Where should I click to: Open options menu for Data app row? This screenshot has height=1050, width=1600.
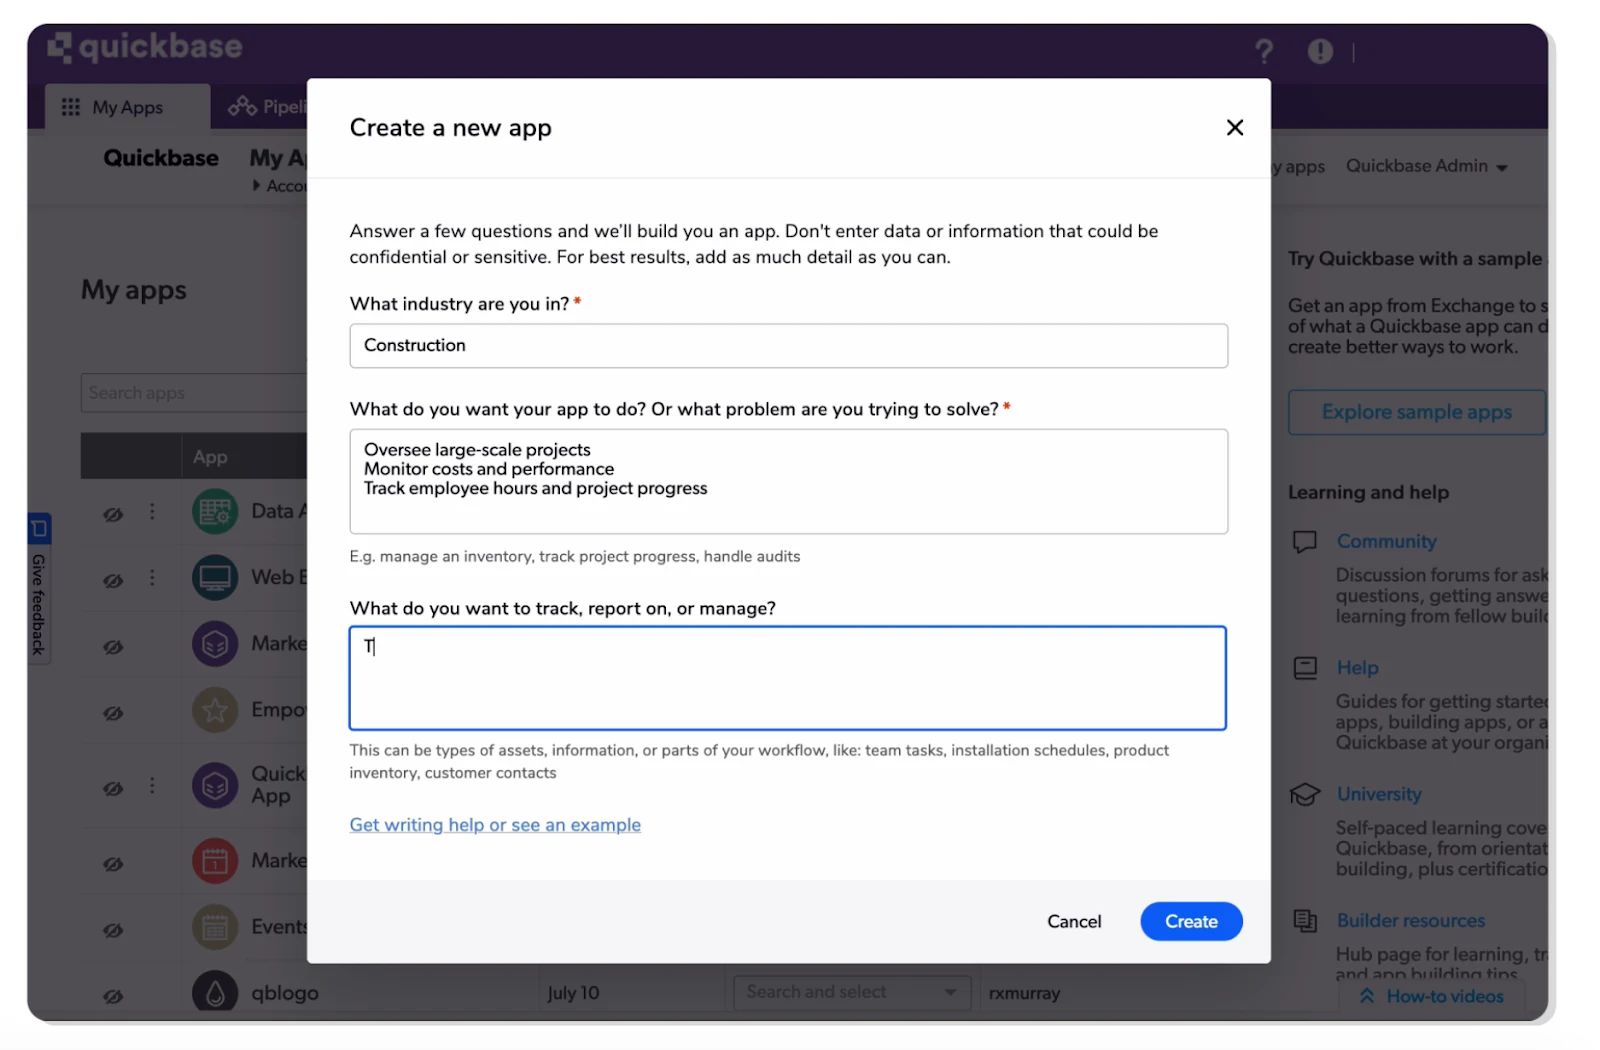pos(152,512)
